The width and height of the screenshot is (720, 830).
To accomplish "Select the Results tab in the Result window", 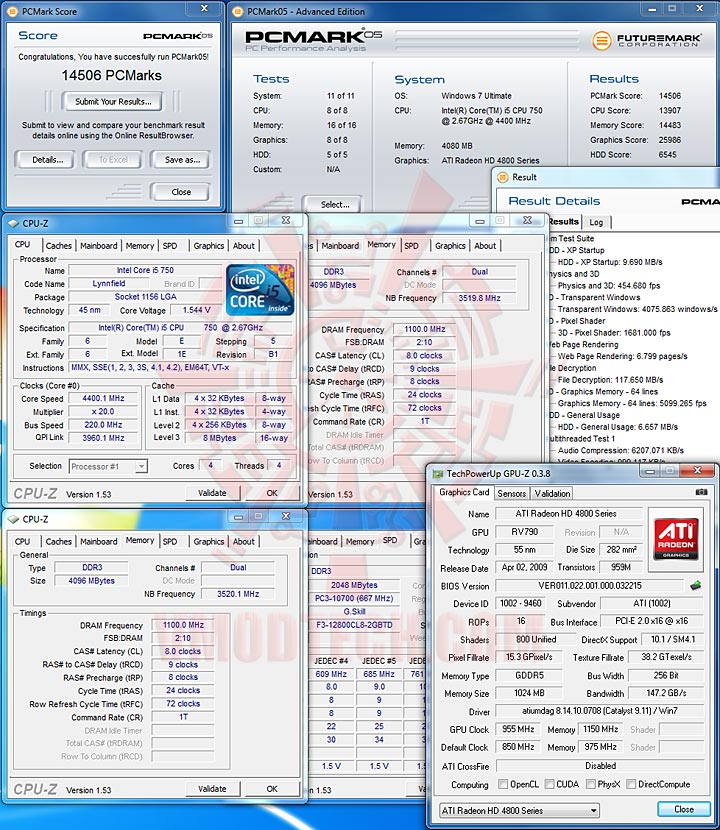I will click(x=564, y=222).
